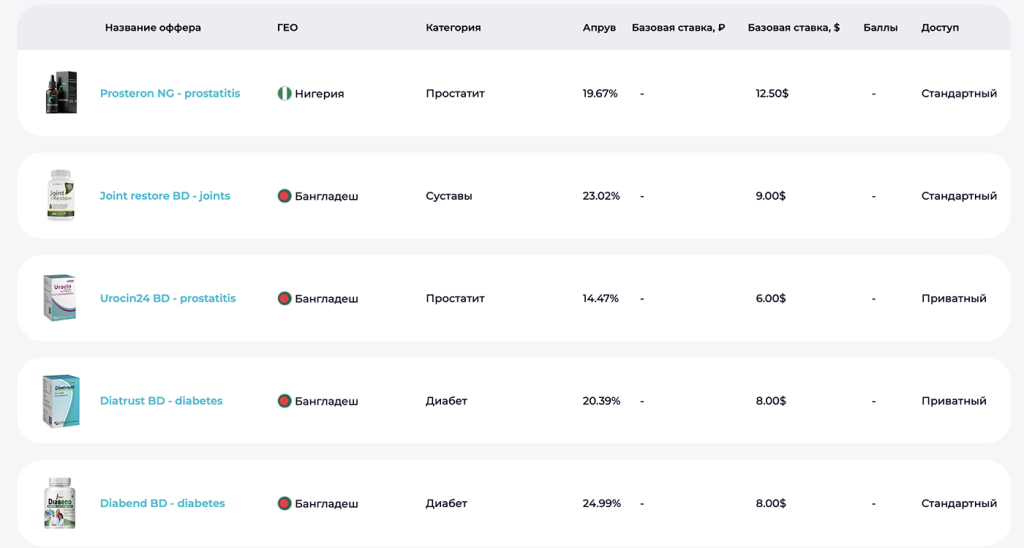This screenshot has width=1024, height=548.
Task: Click Bangladesh flag in Diatrust row
Action: (x=284, y=401)
